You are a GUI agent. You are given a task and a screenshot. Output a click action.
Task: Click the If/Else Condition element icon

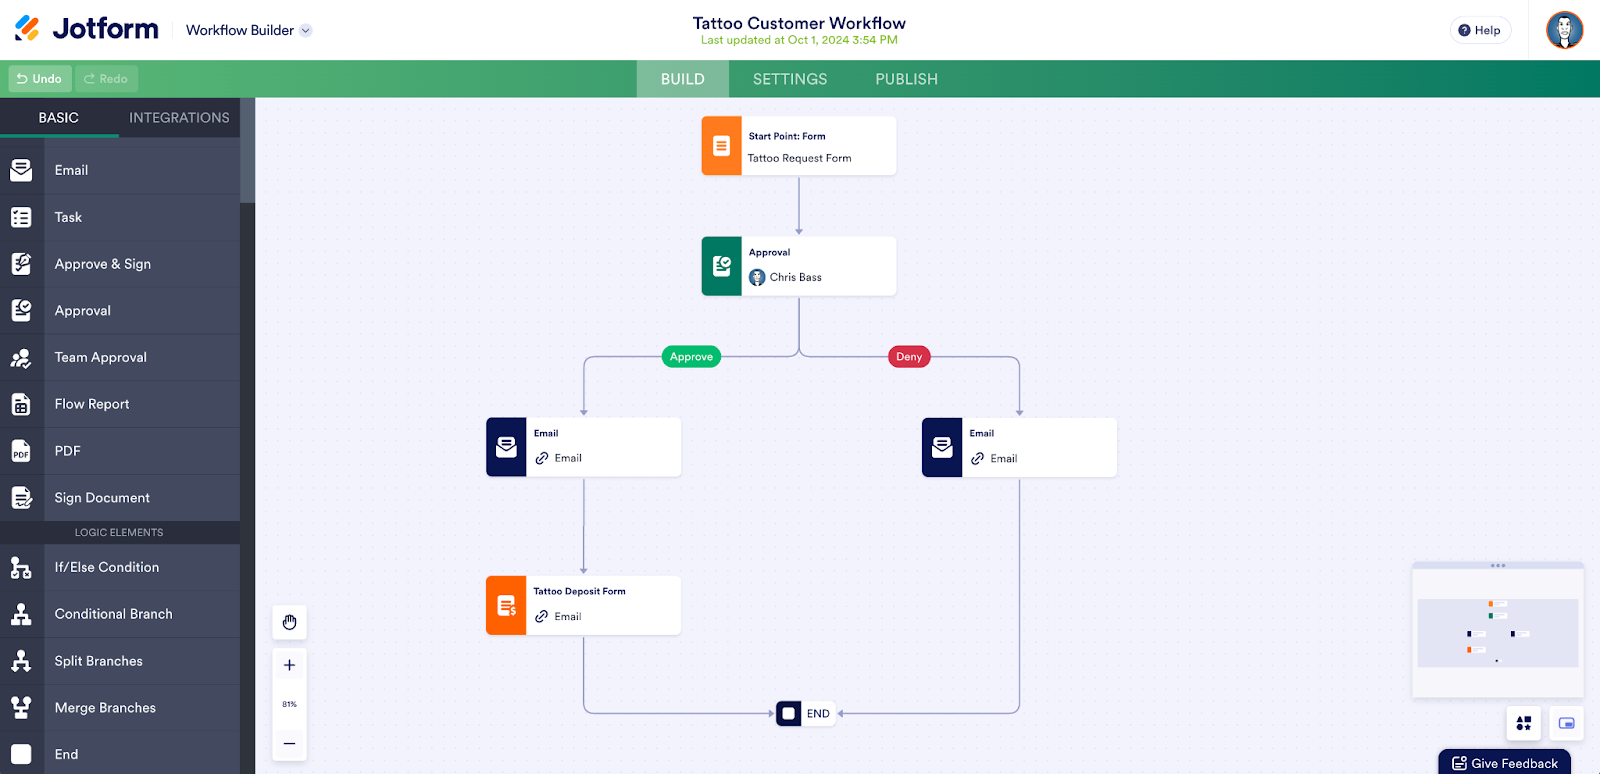coord(21,567)
